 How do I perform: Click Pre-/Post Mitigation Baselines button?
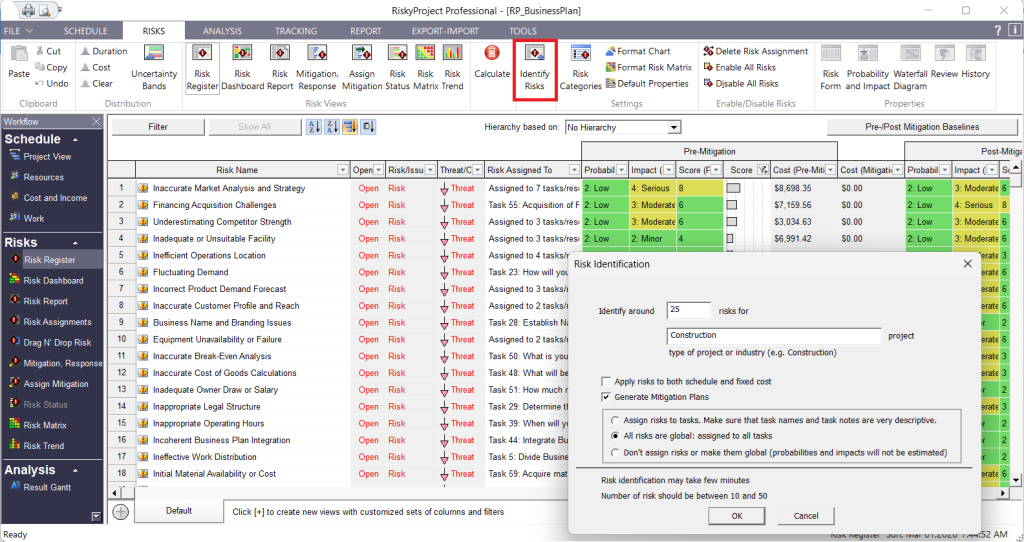[x=922, y=127]
